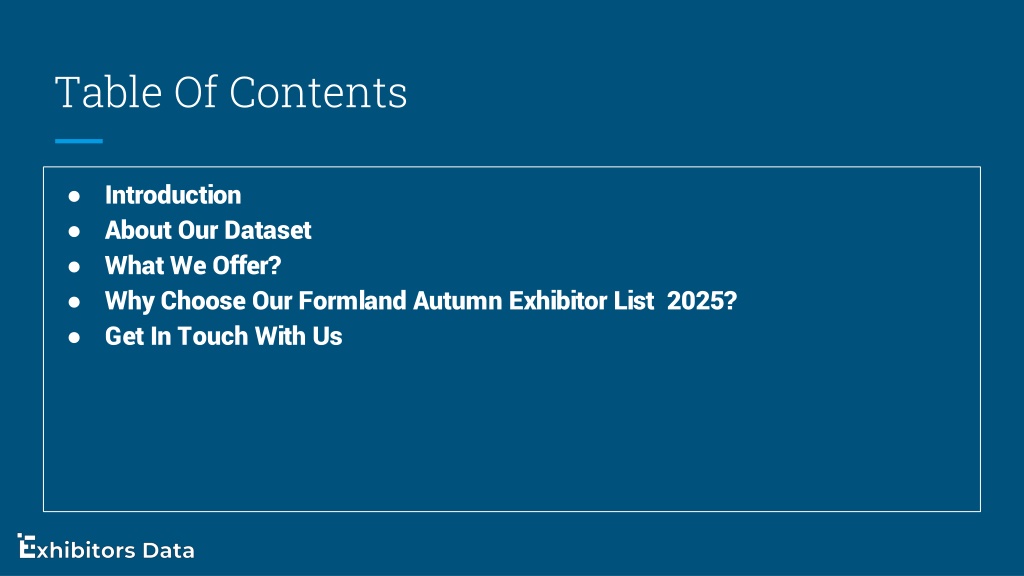Click the word Table in the heading
Image resolution: width=1024 pixels, height=576 pixels.
108,91
